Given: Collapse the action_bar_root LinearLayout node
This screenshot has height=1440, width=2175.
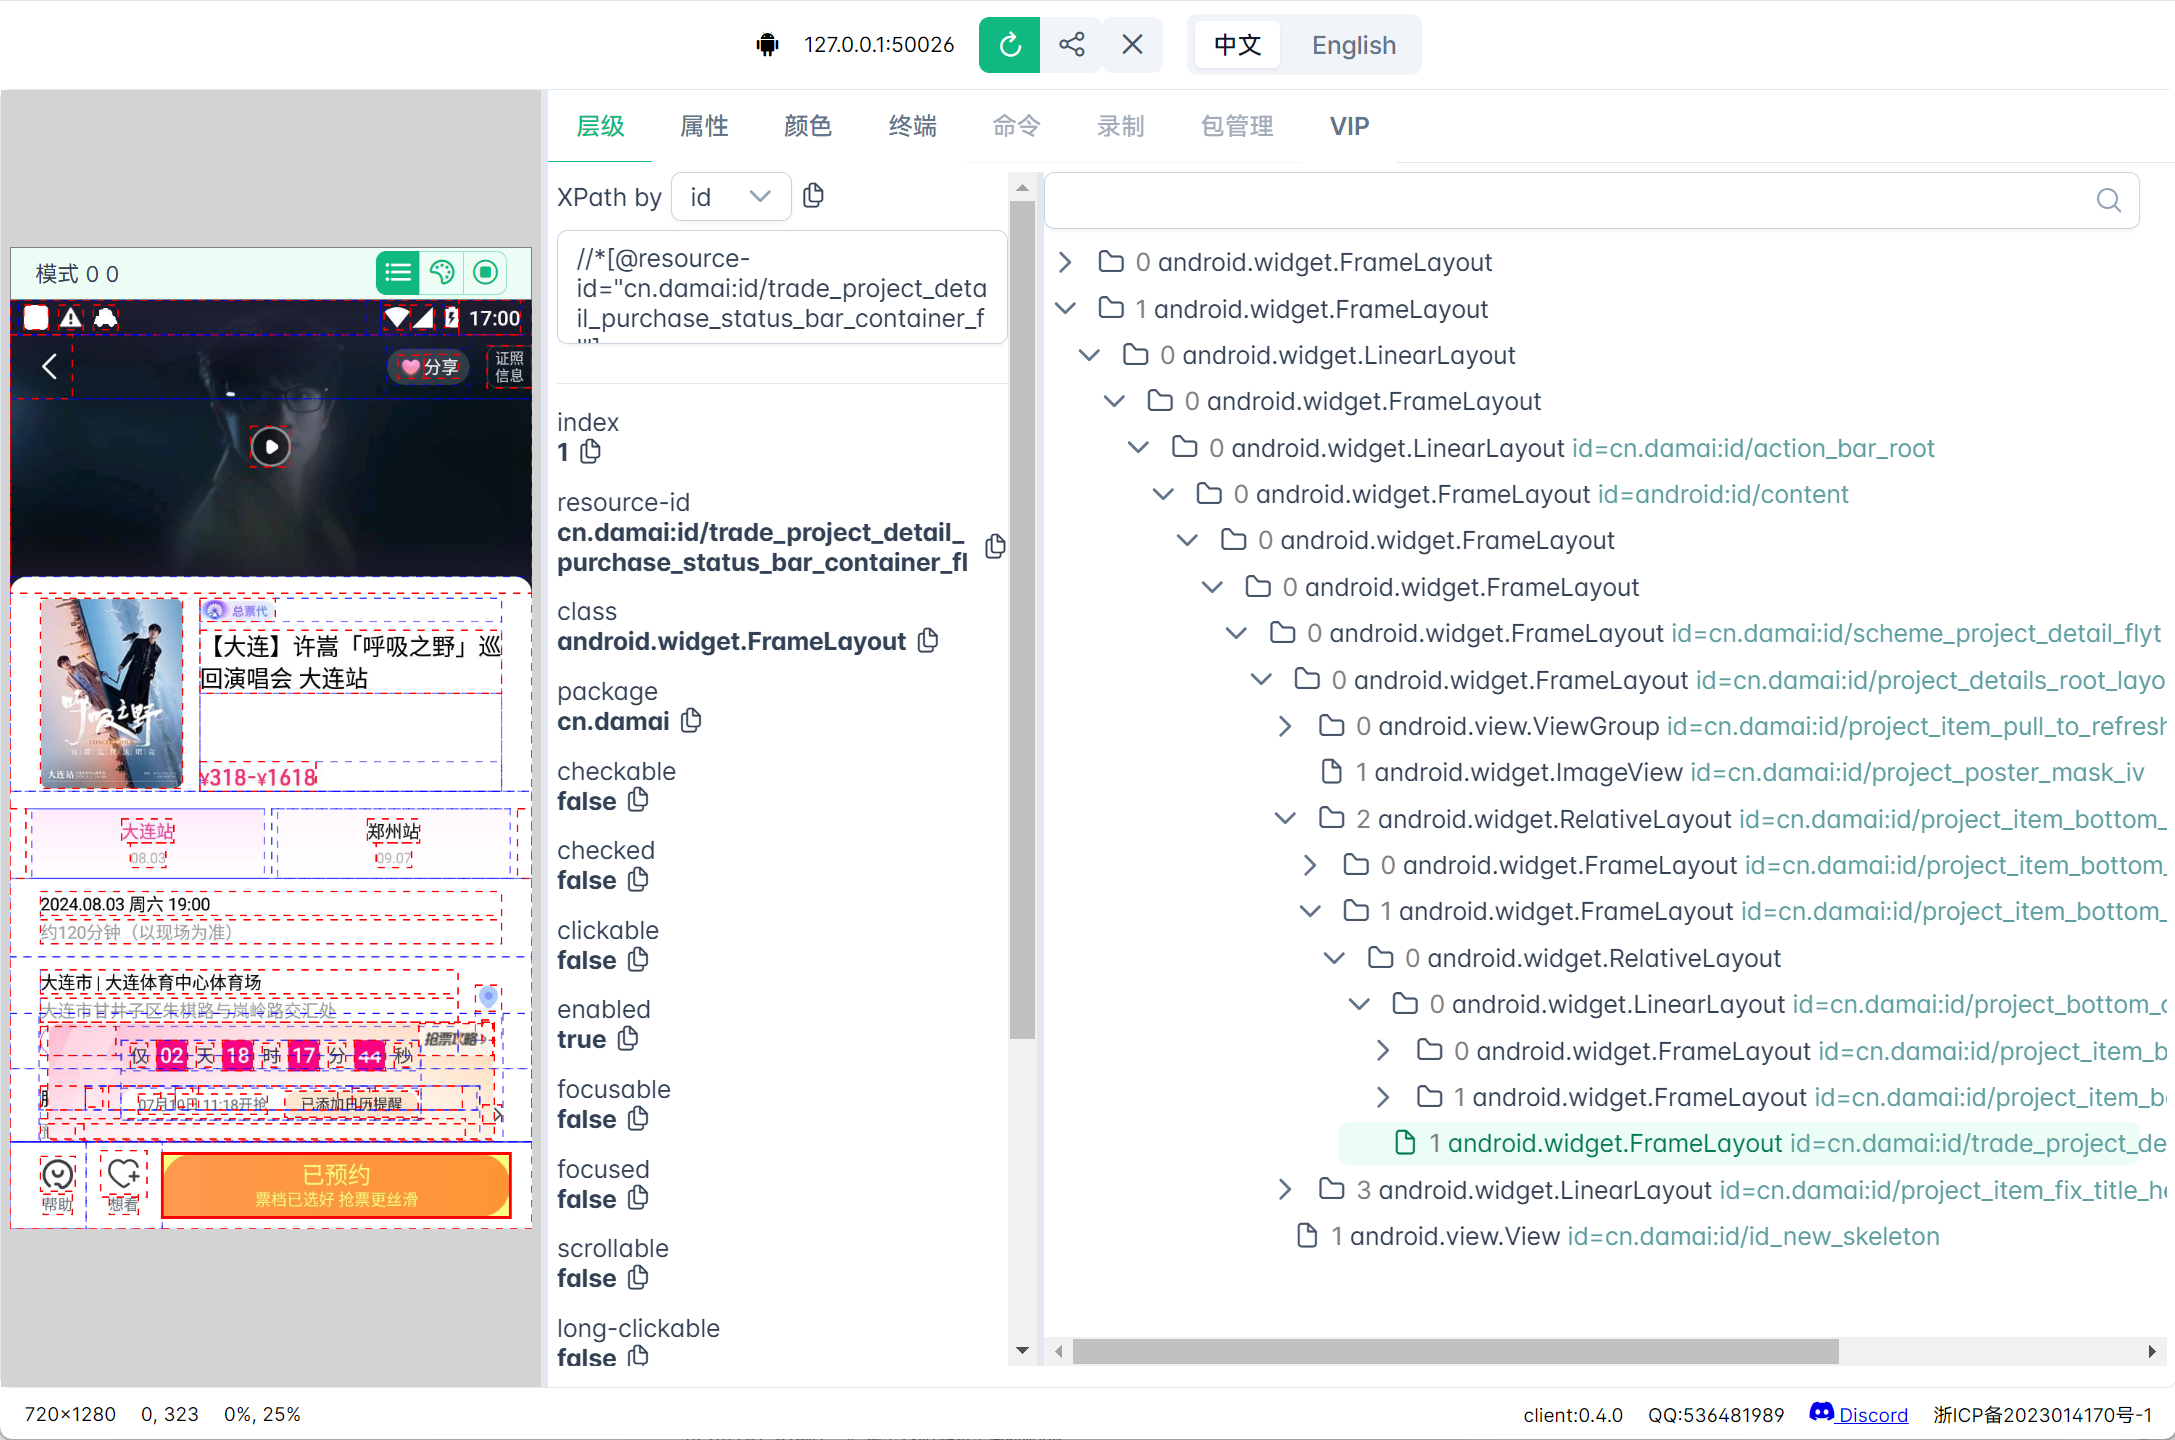Looking at the screenshot, I should (1138, 448).
